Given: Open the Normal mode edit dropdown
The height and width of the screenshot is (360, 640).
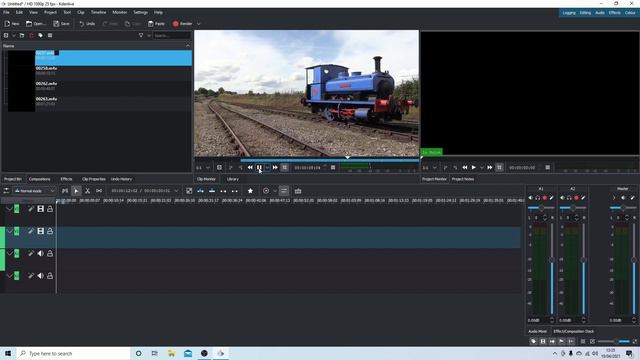Looking at the screenshot, I should coord(34,191).
